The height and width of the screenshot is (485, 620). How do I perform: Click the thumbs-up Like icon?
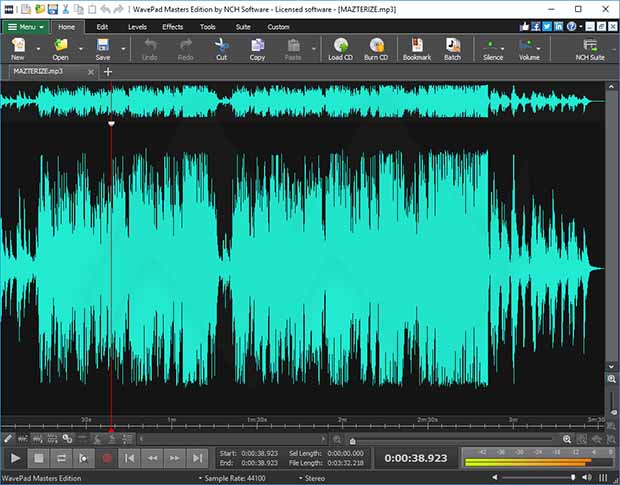click(x=524, y=26)
